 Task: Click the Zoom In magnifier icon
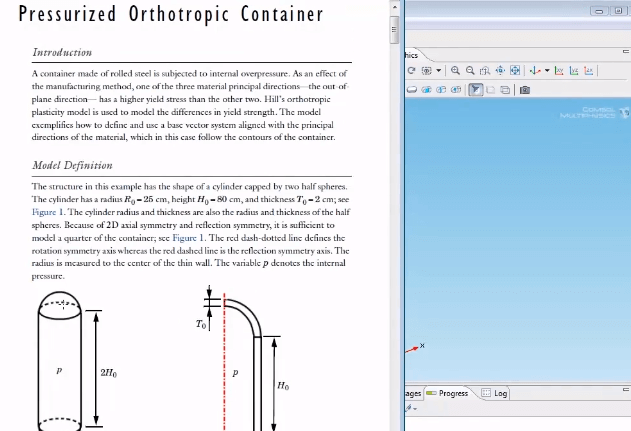click(455, 71)
